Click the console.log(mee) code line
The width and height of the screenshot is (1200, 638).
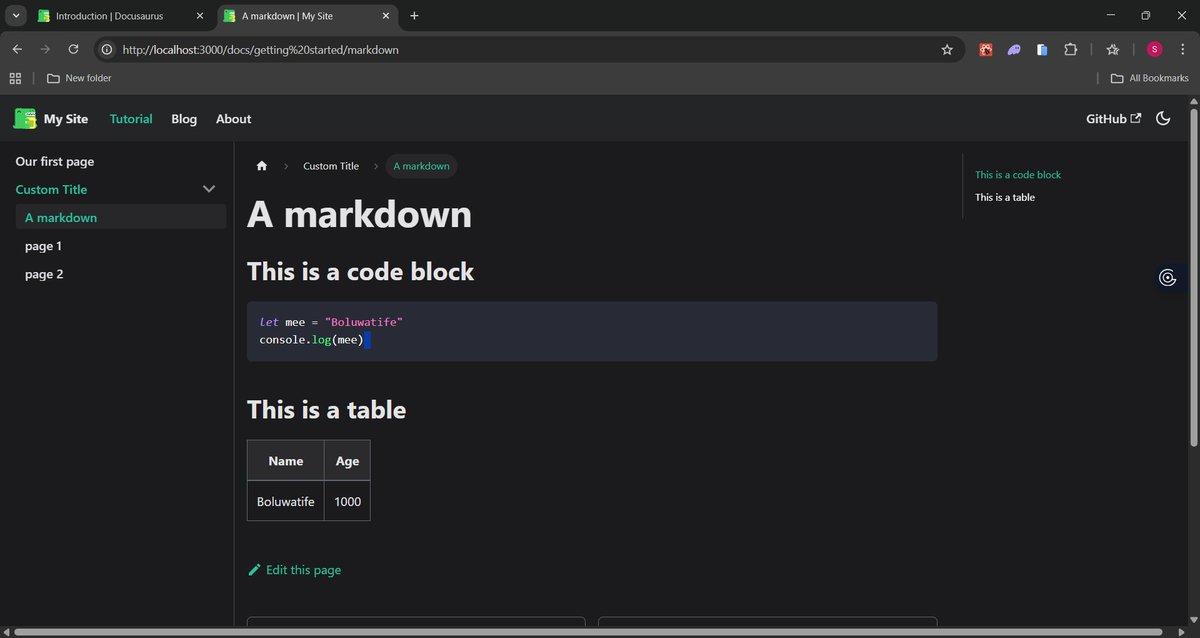[x=312, y=340]
